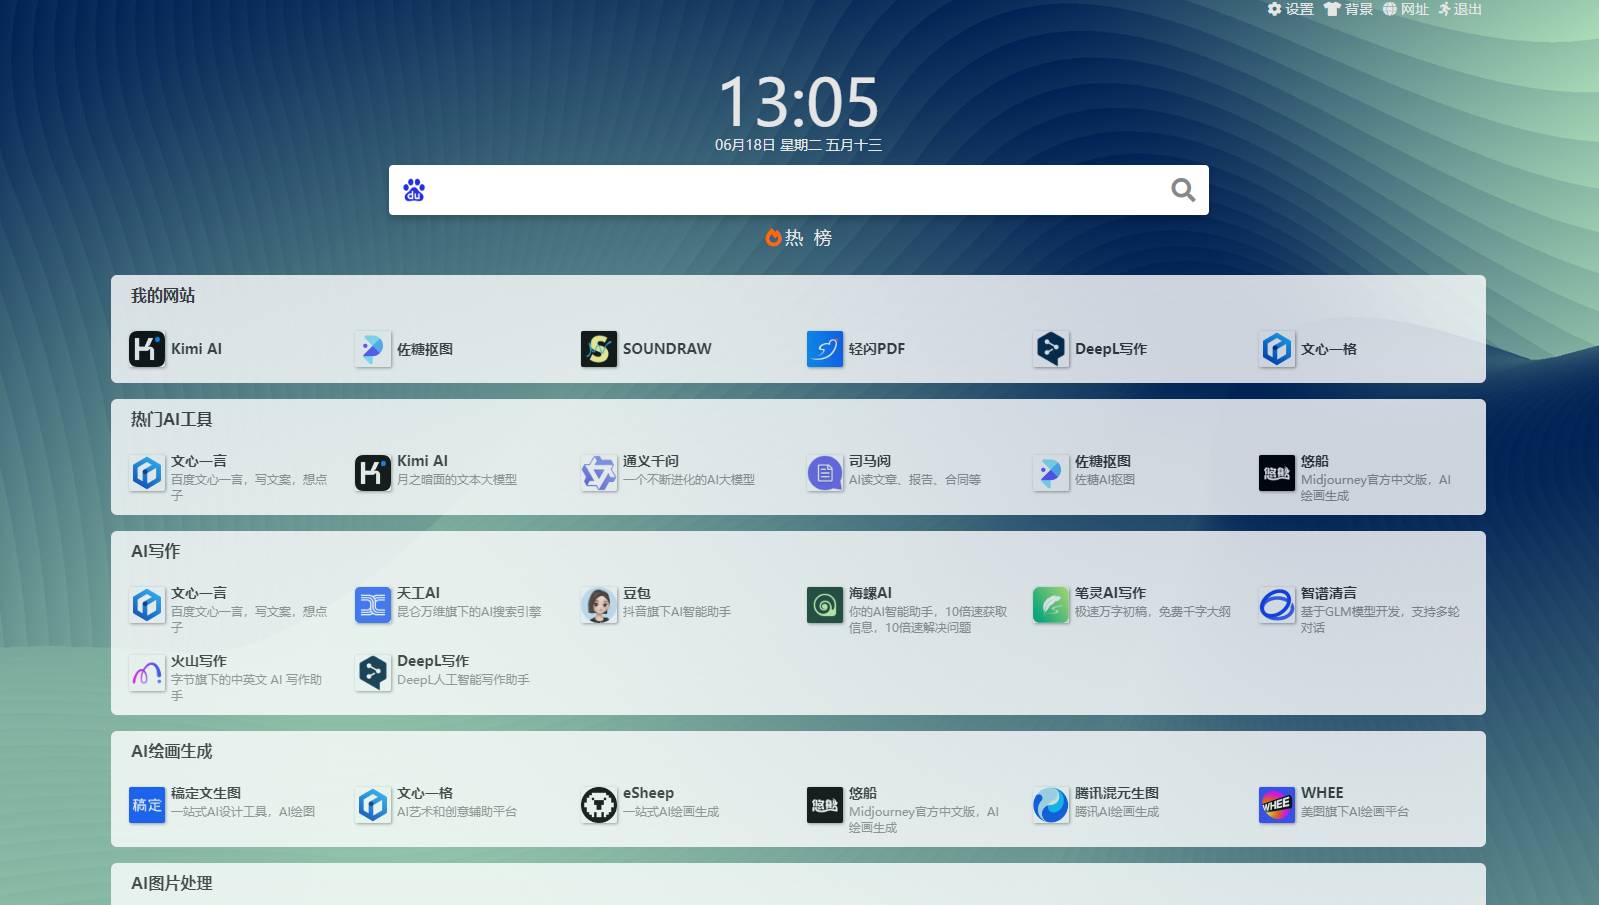Open Kimi AI icon in 我的网站
The image size is (1599, 905).
[x=147, y=349]
